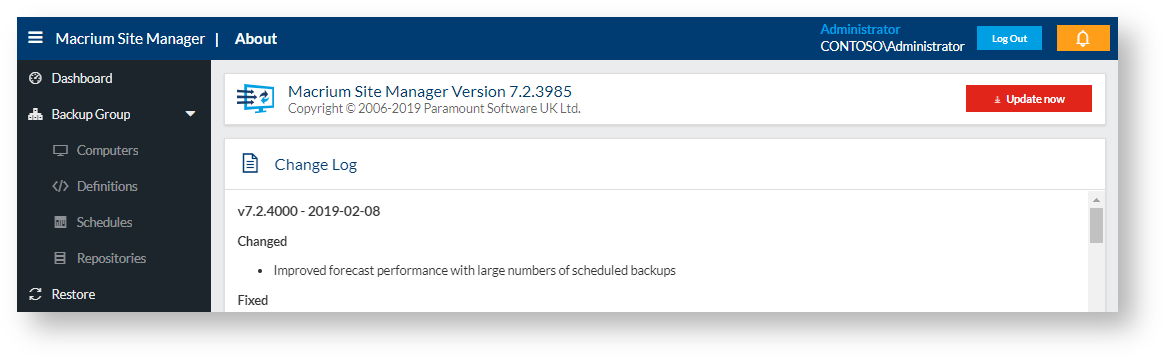The image size is (1166, 360).
Task: Collapse the Backup Group arrow
Action: pyautogui.click(x=190, y=115)
